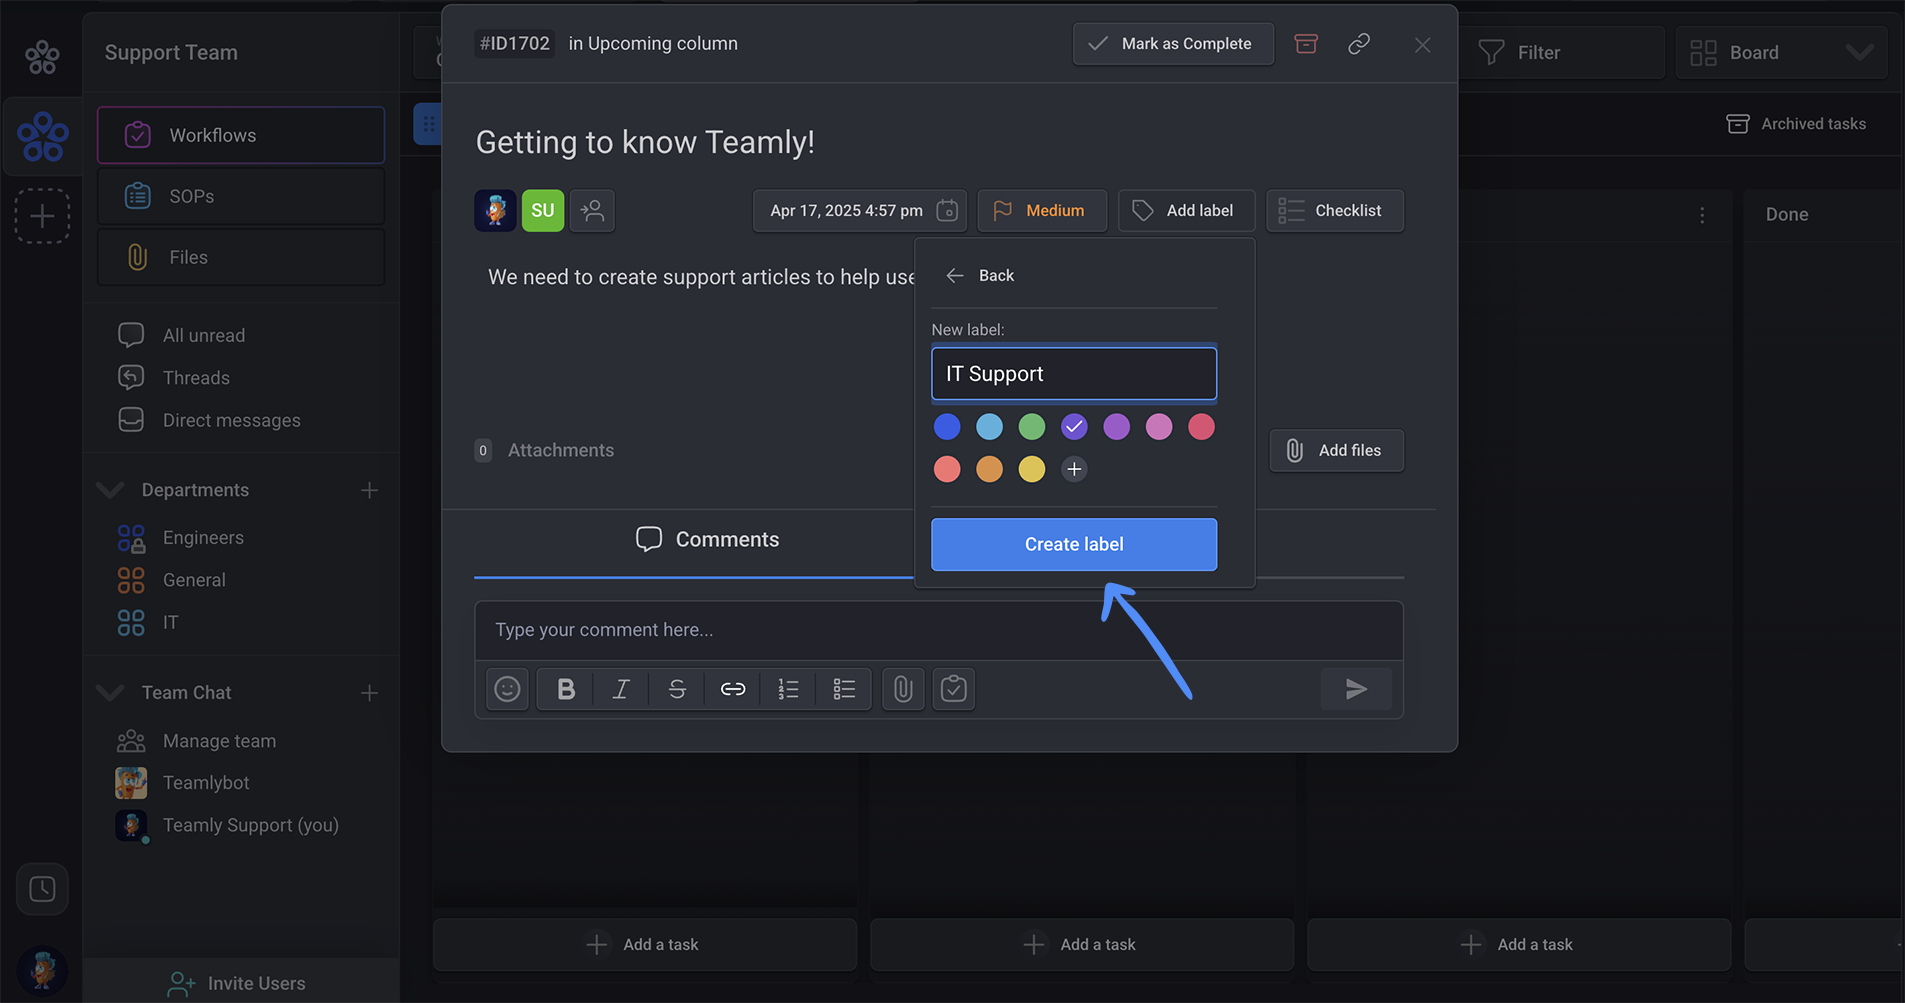Select the green label color

[x=1032, y=427]
